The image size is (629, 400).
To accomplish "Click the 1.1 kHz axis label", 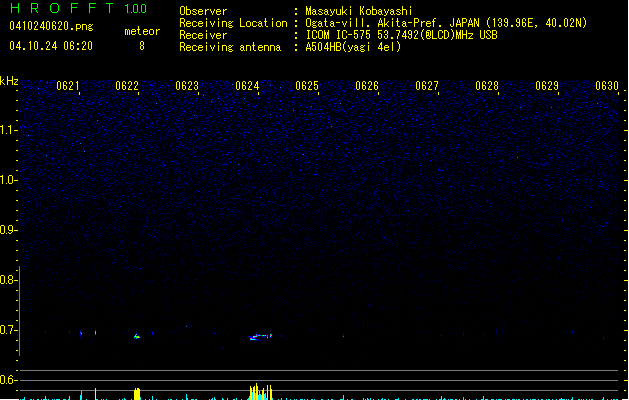I will [x=8, y=130].
